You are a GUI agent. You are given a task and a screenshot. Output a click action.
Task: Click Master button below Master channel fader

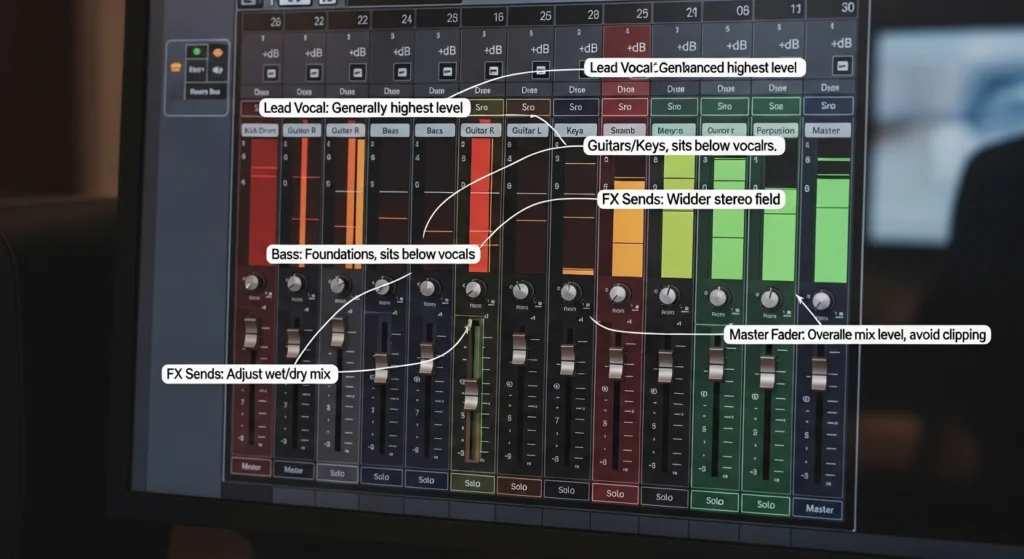tap(819, 509)
